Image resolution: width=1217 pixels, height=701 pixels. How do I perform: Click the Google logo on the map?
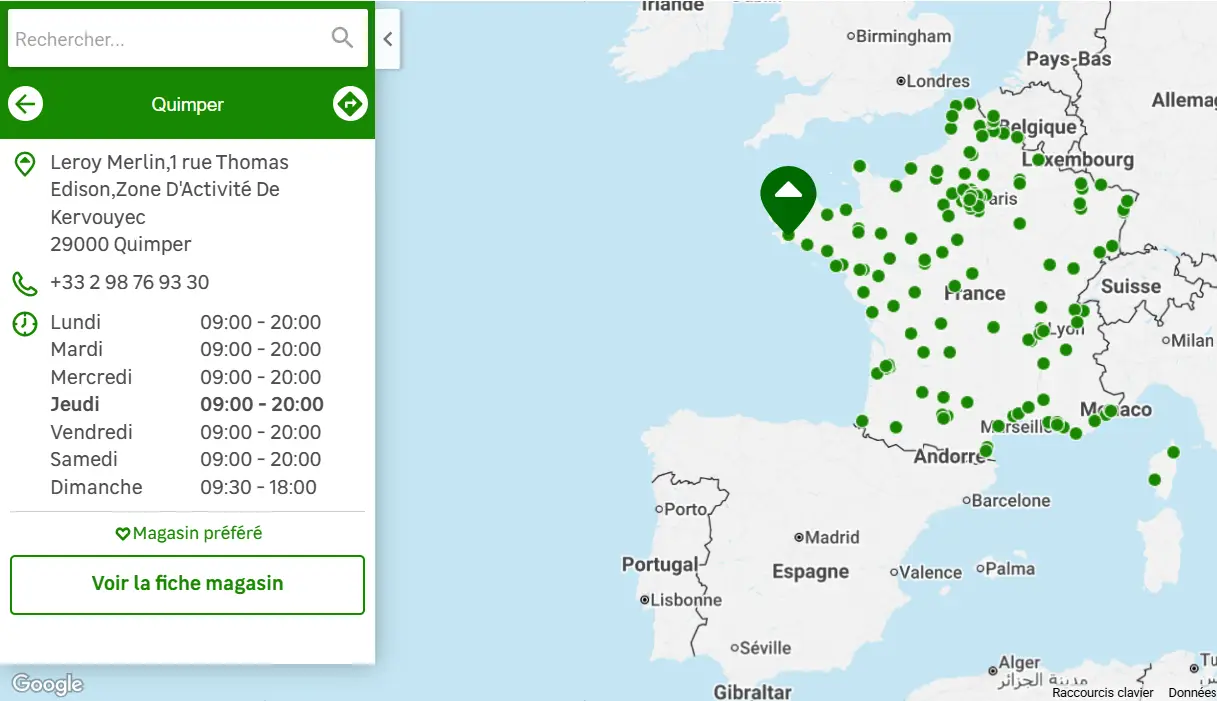point(46,683)
